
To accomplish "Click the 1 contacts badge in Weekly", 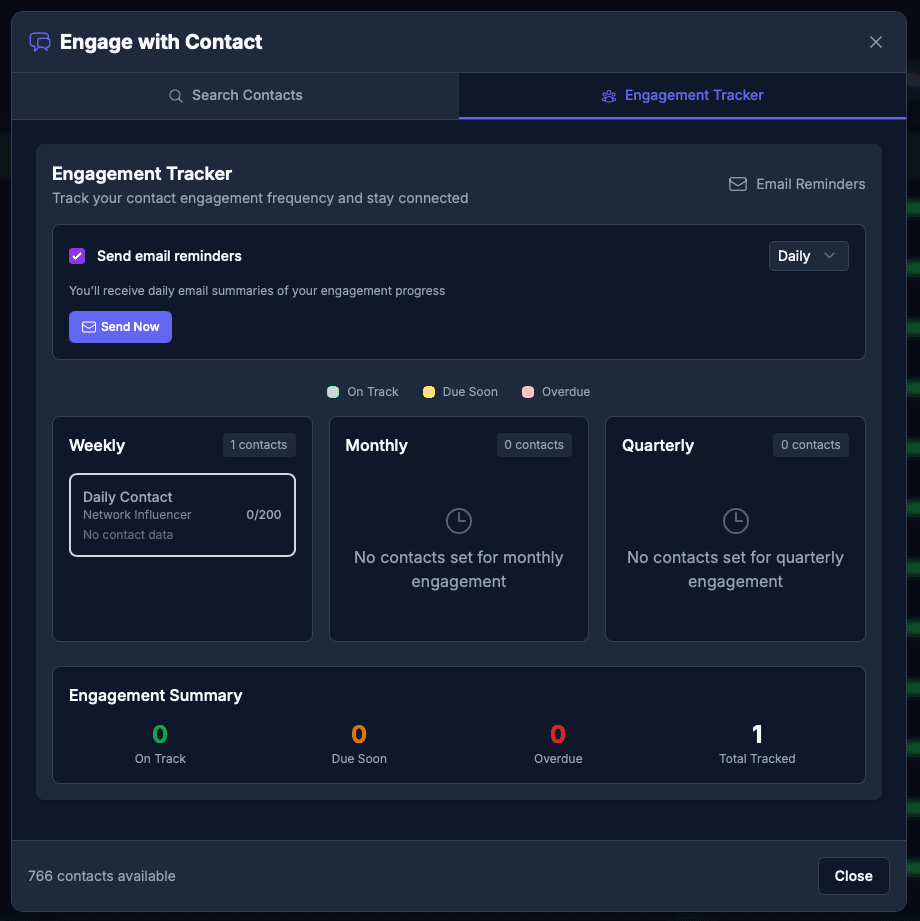I will point(258,445).
